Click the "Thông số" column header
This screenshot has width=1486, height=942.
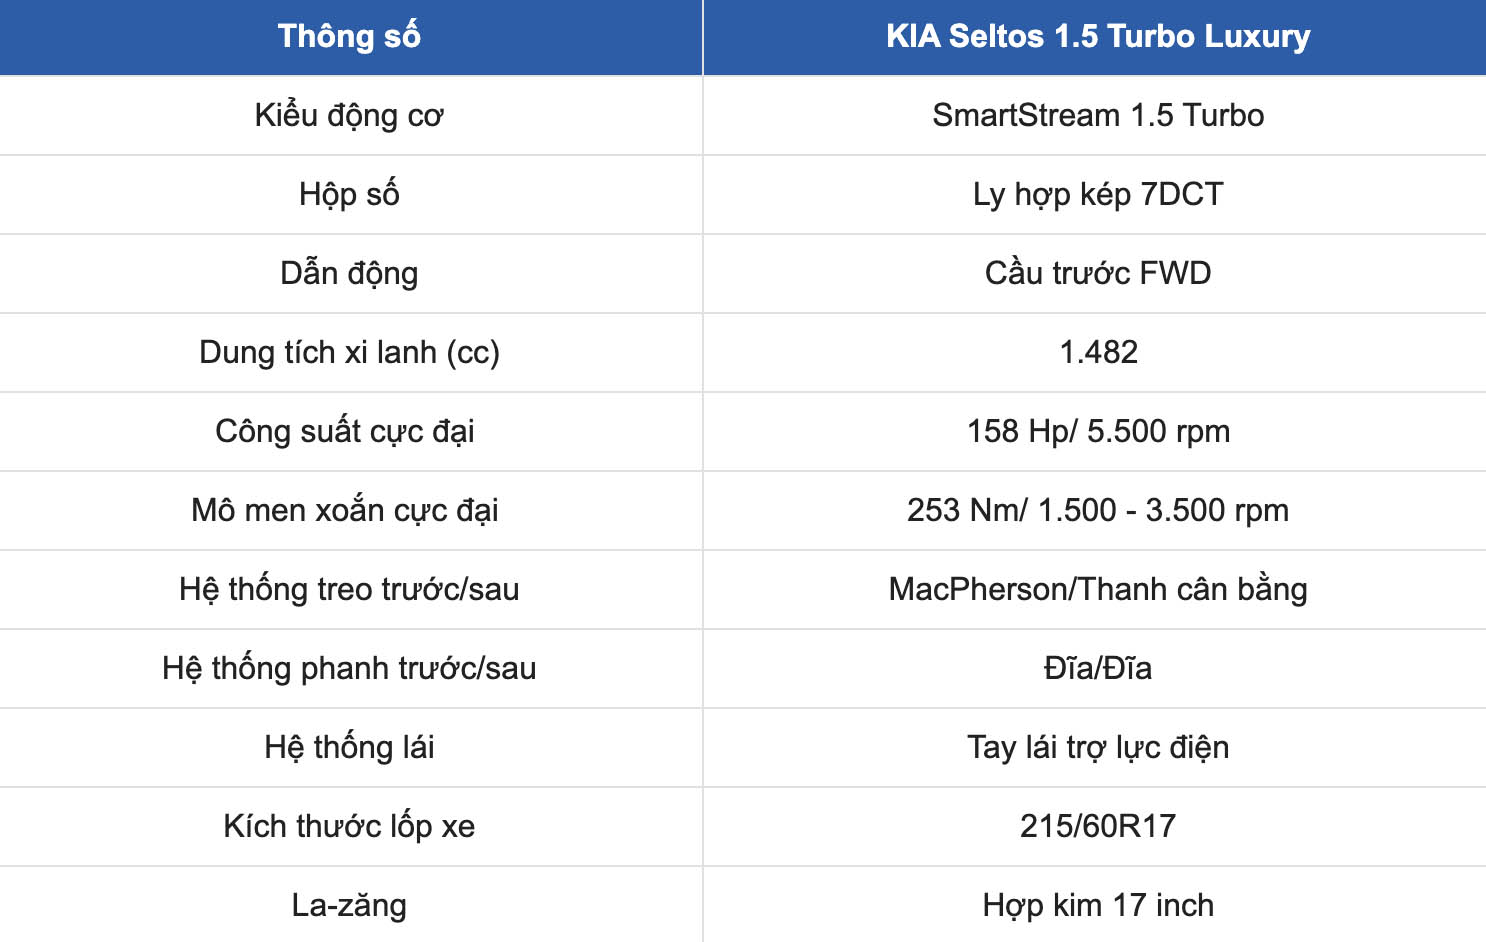click(x=349, y=37)
